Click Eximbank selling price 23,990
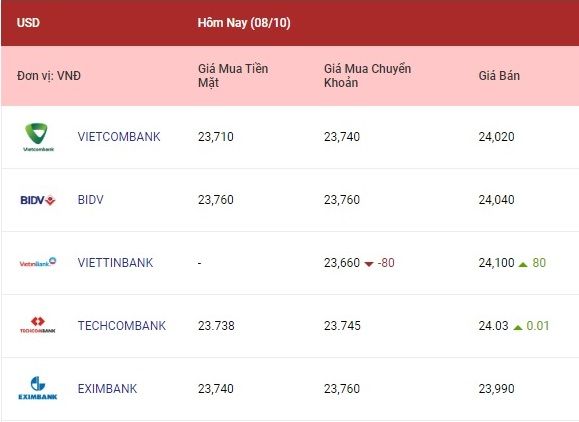 [x=496, y=389]
